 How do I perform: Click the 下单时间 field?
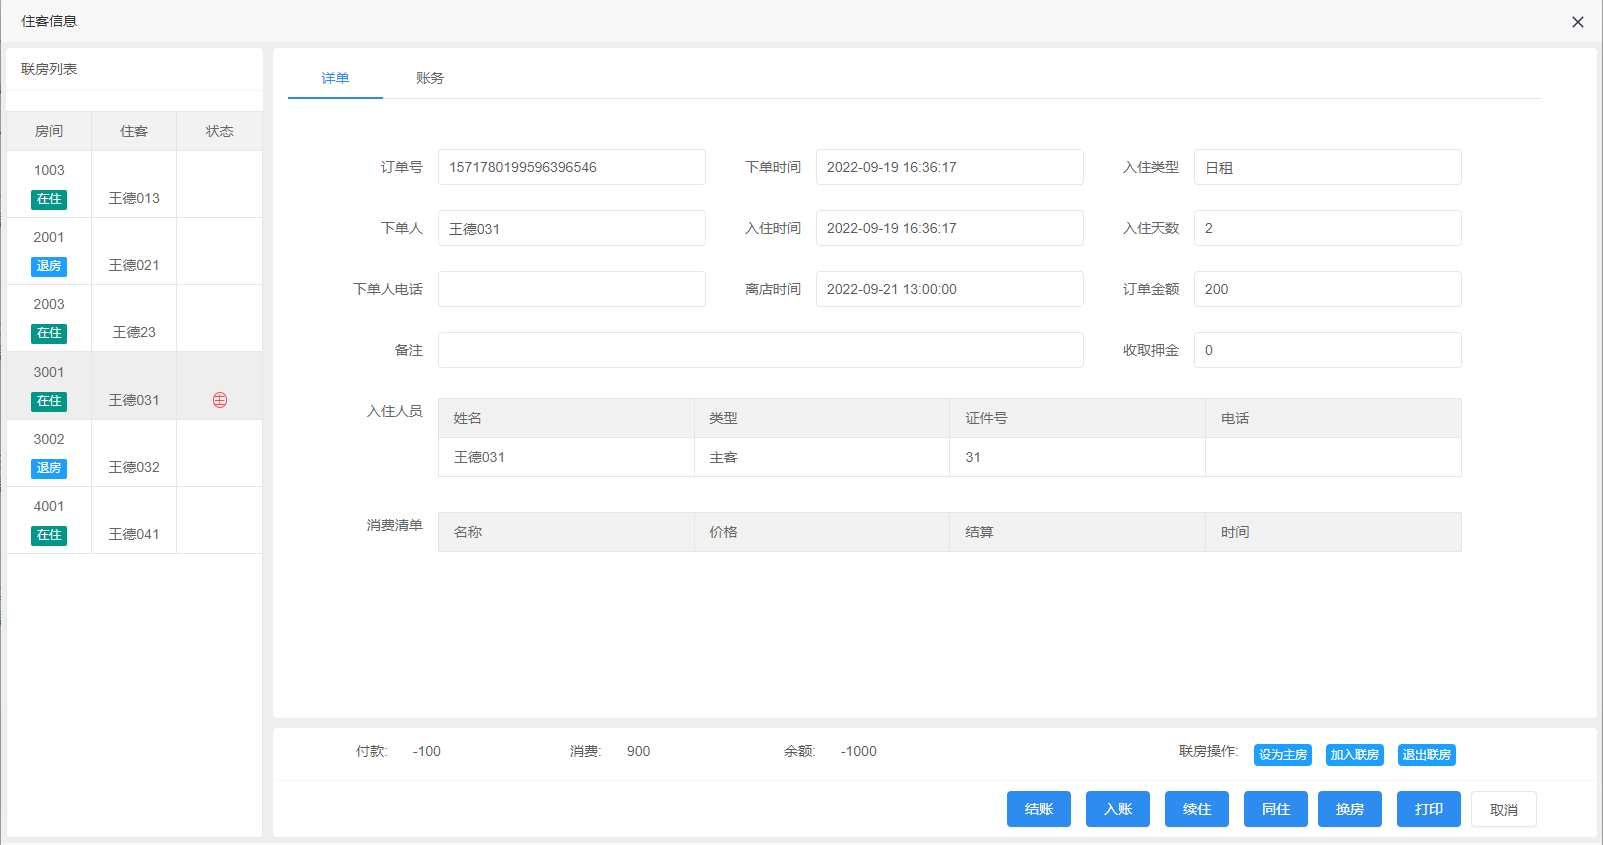tap(950, 167)
